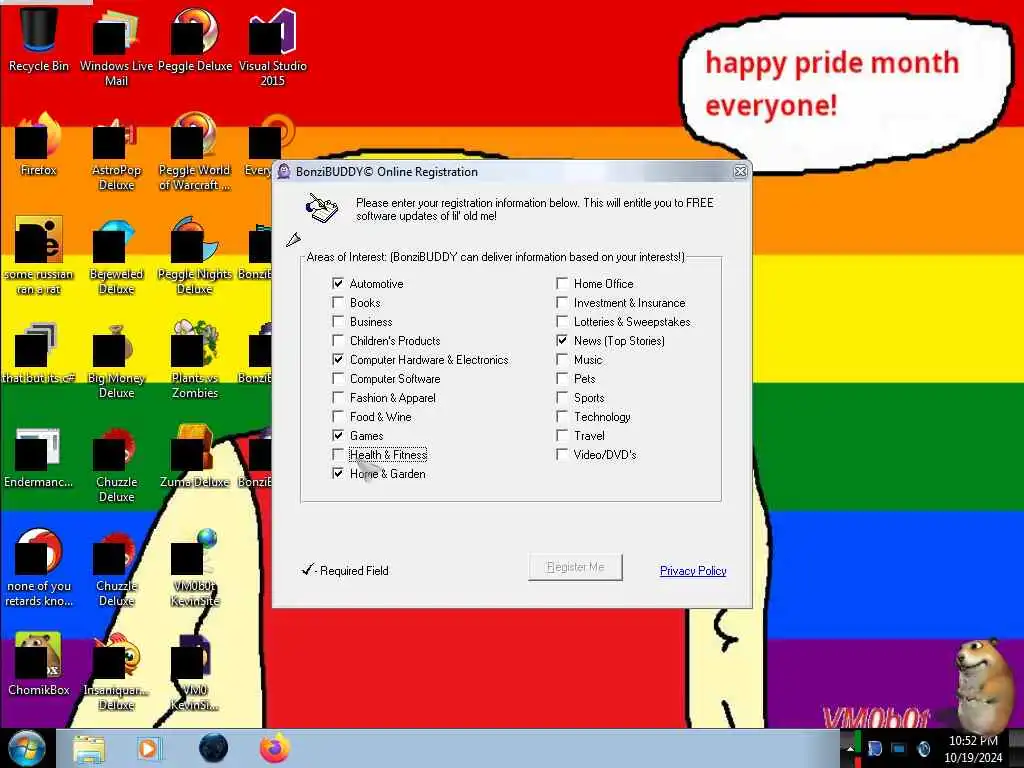
Task: Uncheck Computer Hardware & Electronics
Action: coord(338,359)
